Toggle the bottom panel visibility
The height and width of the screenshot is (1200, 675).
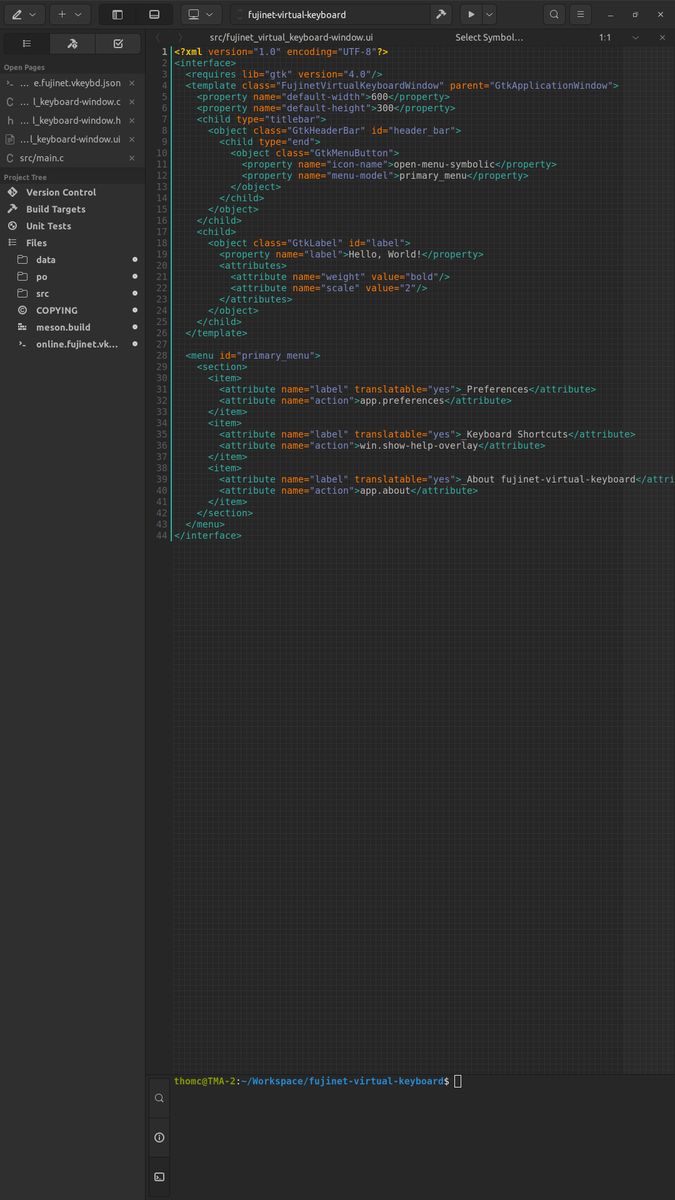point(154,15)
